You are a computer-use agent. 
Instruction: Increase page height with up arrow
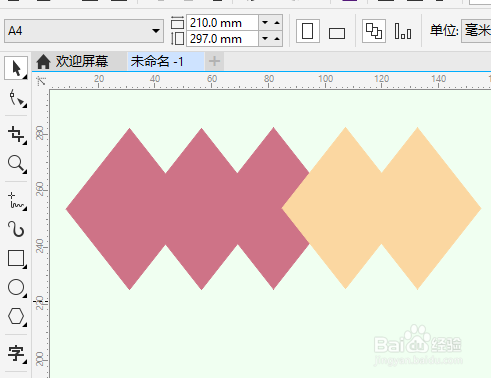pyautogui.click(x=277, y=39)
